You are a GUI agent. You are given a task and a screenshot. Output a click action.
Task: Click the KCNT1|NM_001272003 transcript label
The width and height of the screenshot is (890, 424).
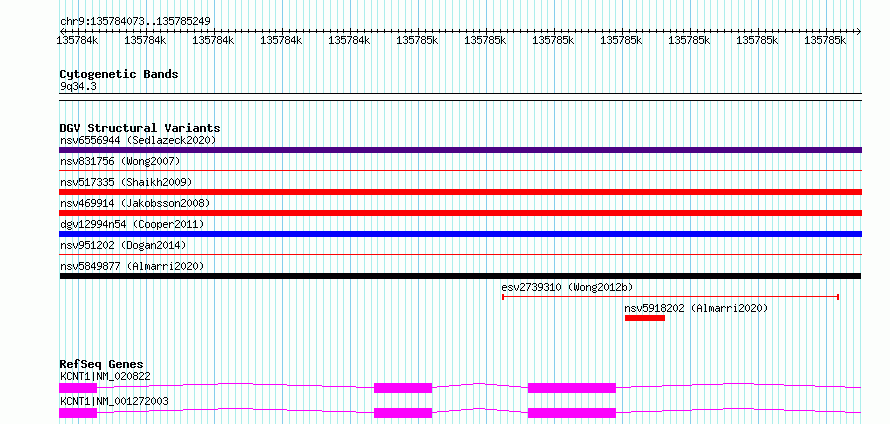[x=114, y=401]
